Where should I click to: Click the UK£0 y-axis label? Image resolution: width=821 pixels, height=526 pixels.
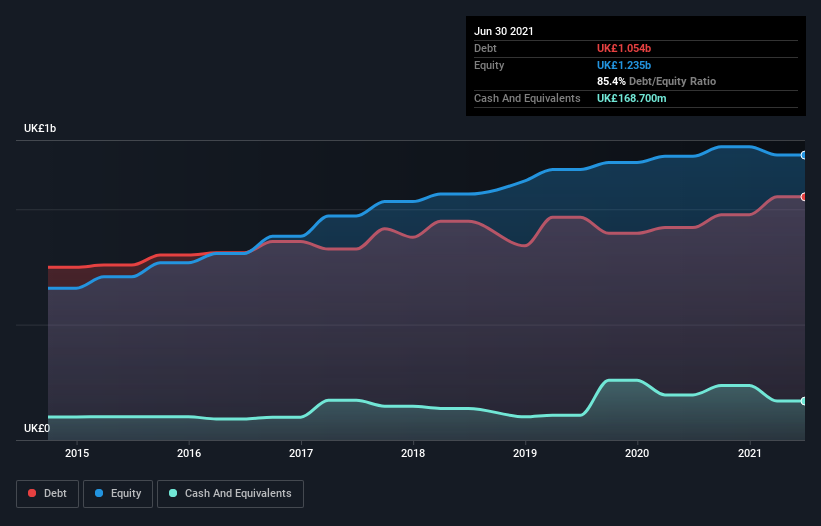click(37, 428)
